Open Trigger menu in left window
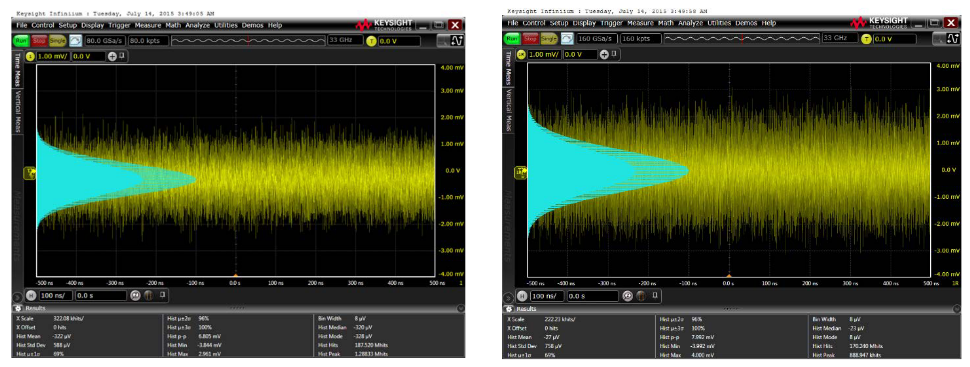The width and height of the screenshot is (970, 367). point(119,25)
